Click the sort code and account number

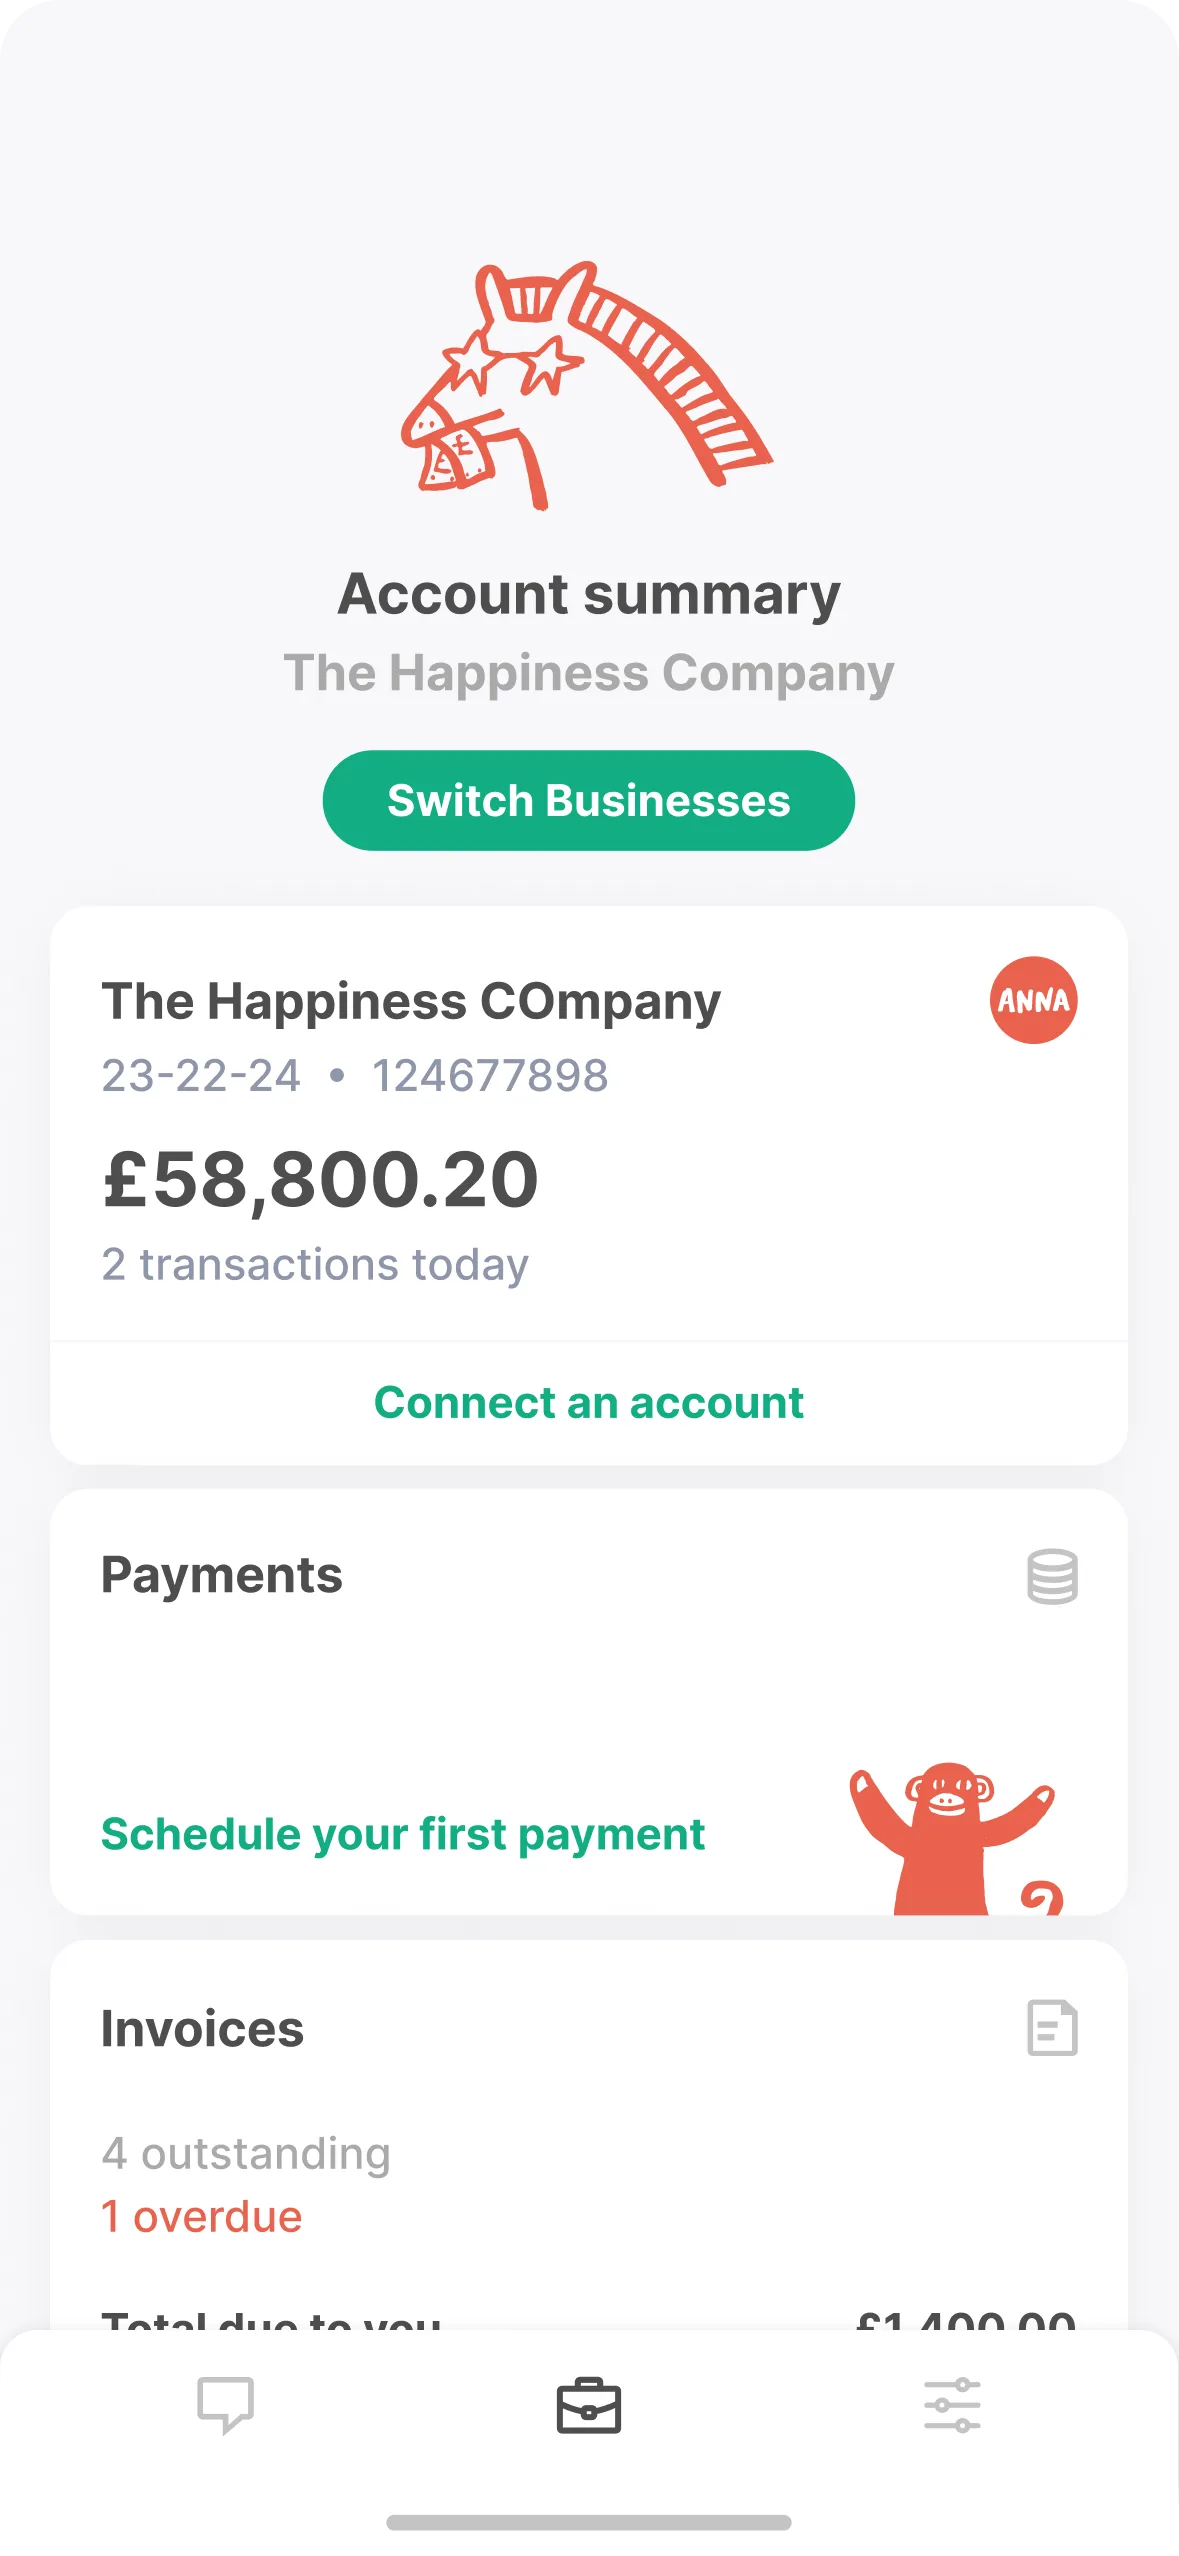click(x=355, y=1076)
